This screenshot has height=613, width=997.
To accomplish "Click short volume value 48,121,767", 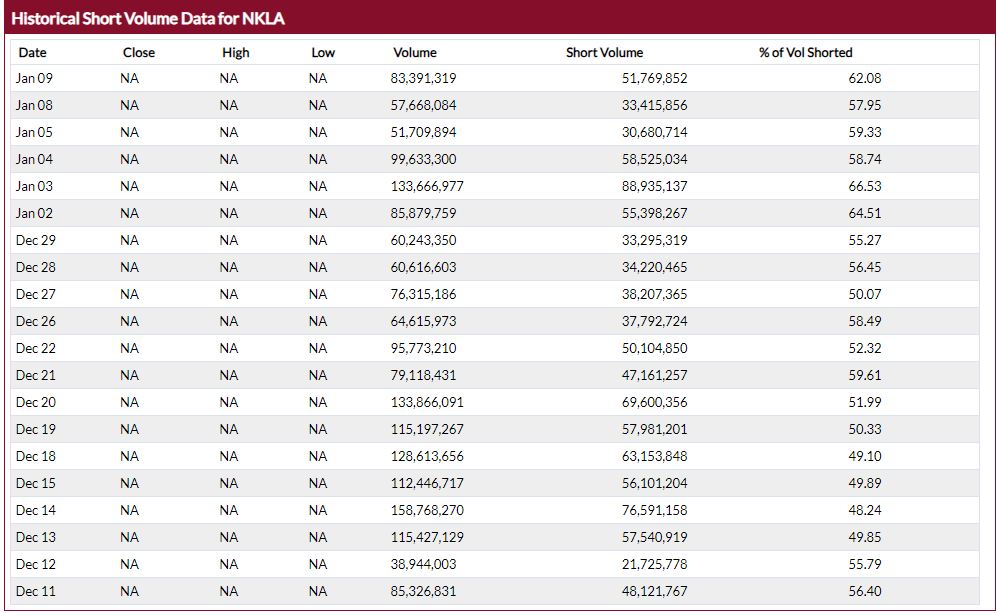I will click(x=654, y=591).
